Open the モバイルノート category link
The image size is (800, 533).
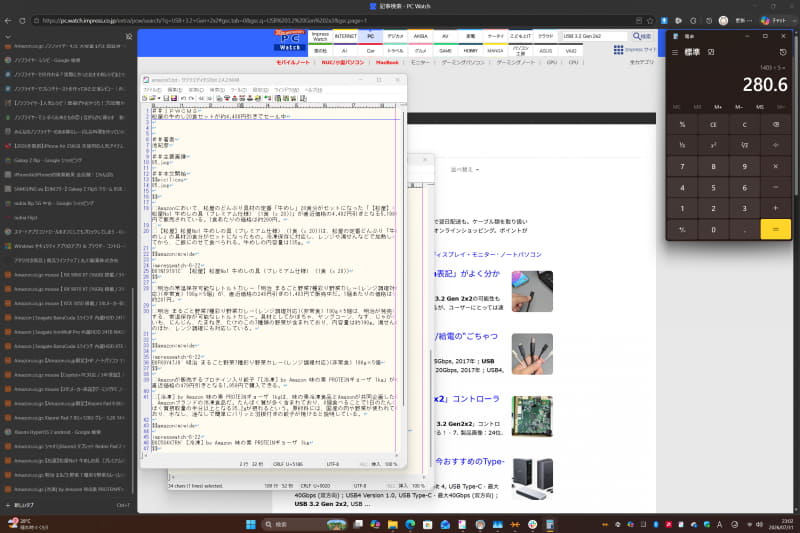(x=293, y=62)
